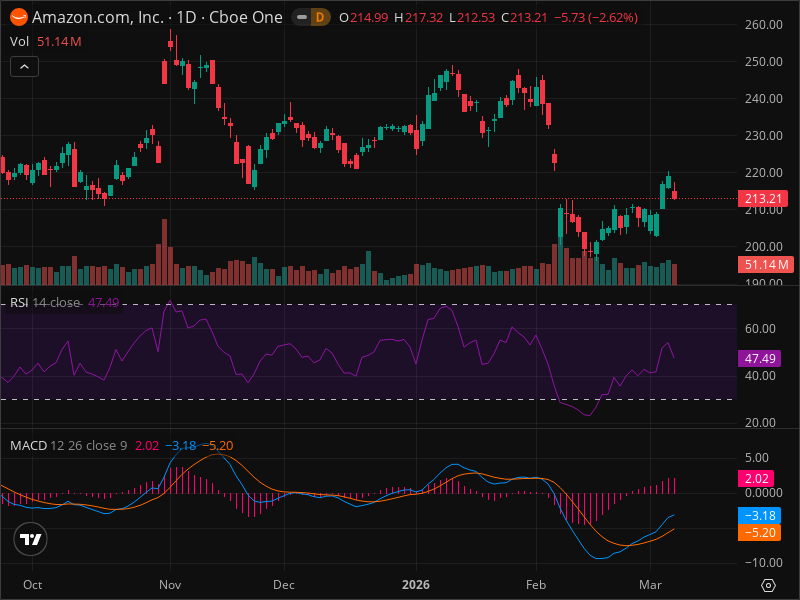Click the 0.0000 level on the MACD scale
800x600 pixels.
pos(764,493)
